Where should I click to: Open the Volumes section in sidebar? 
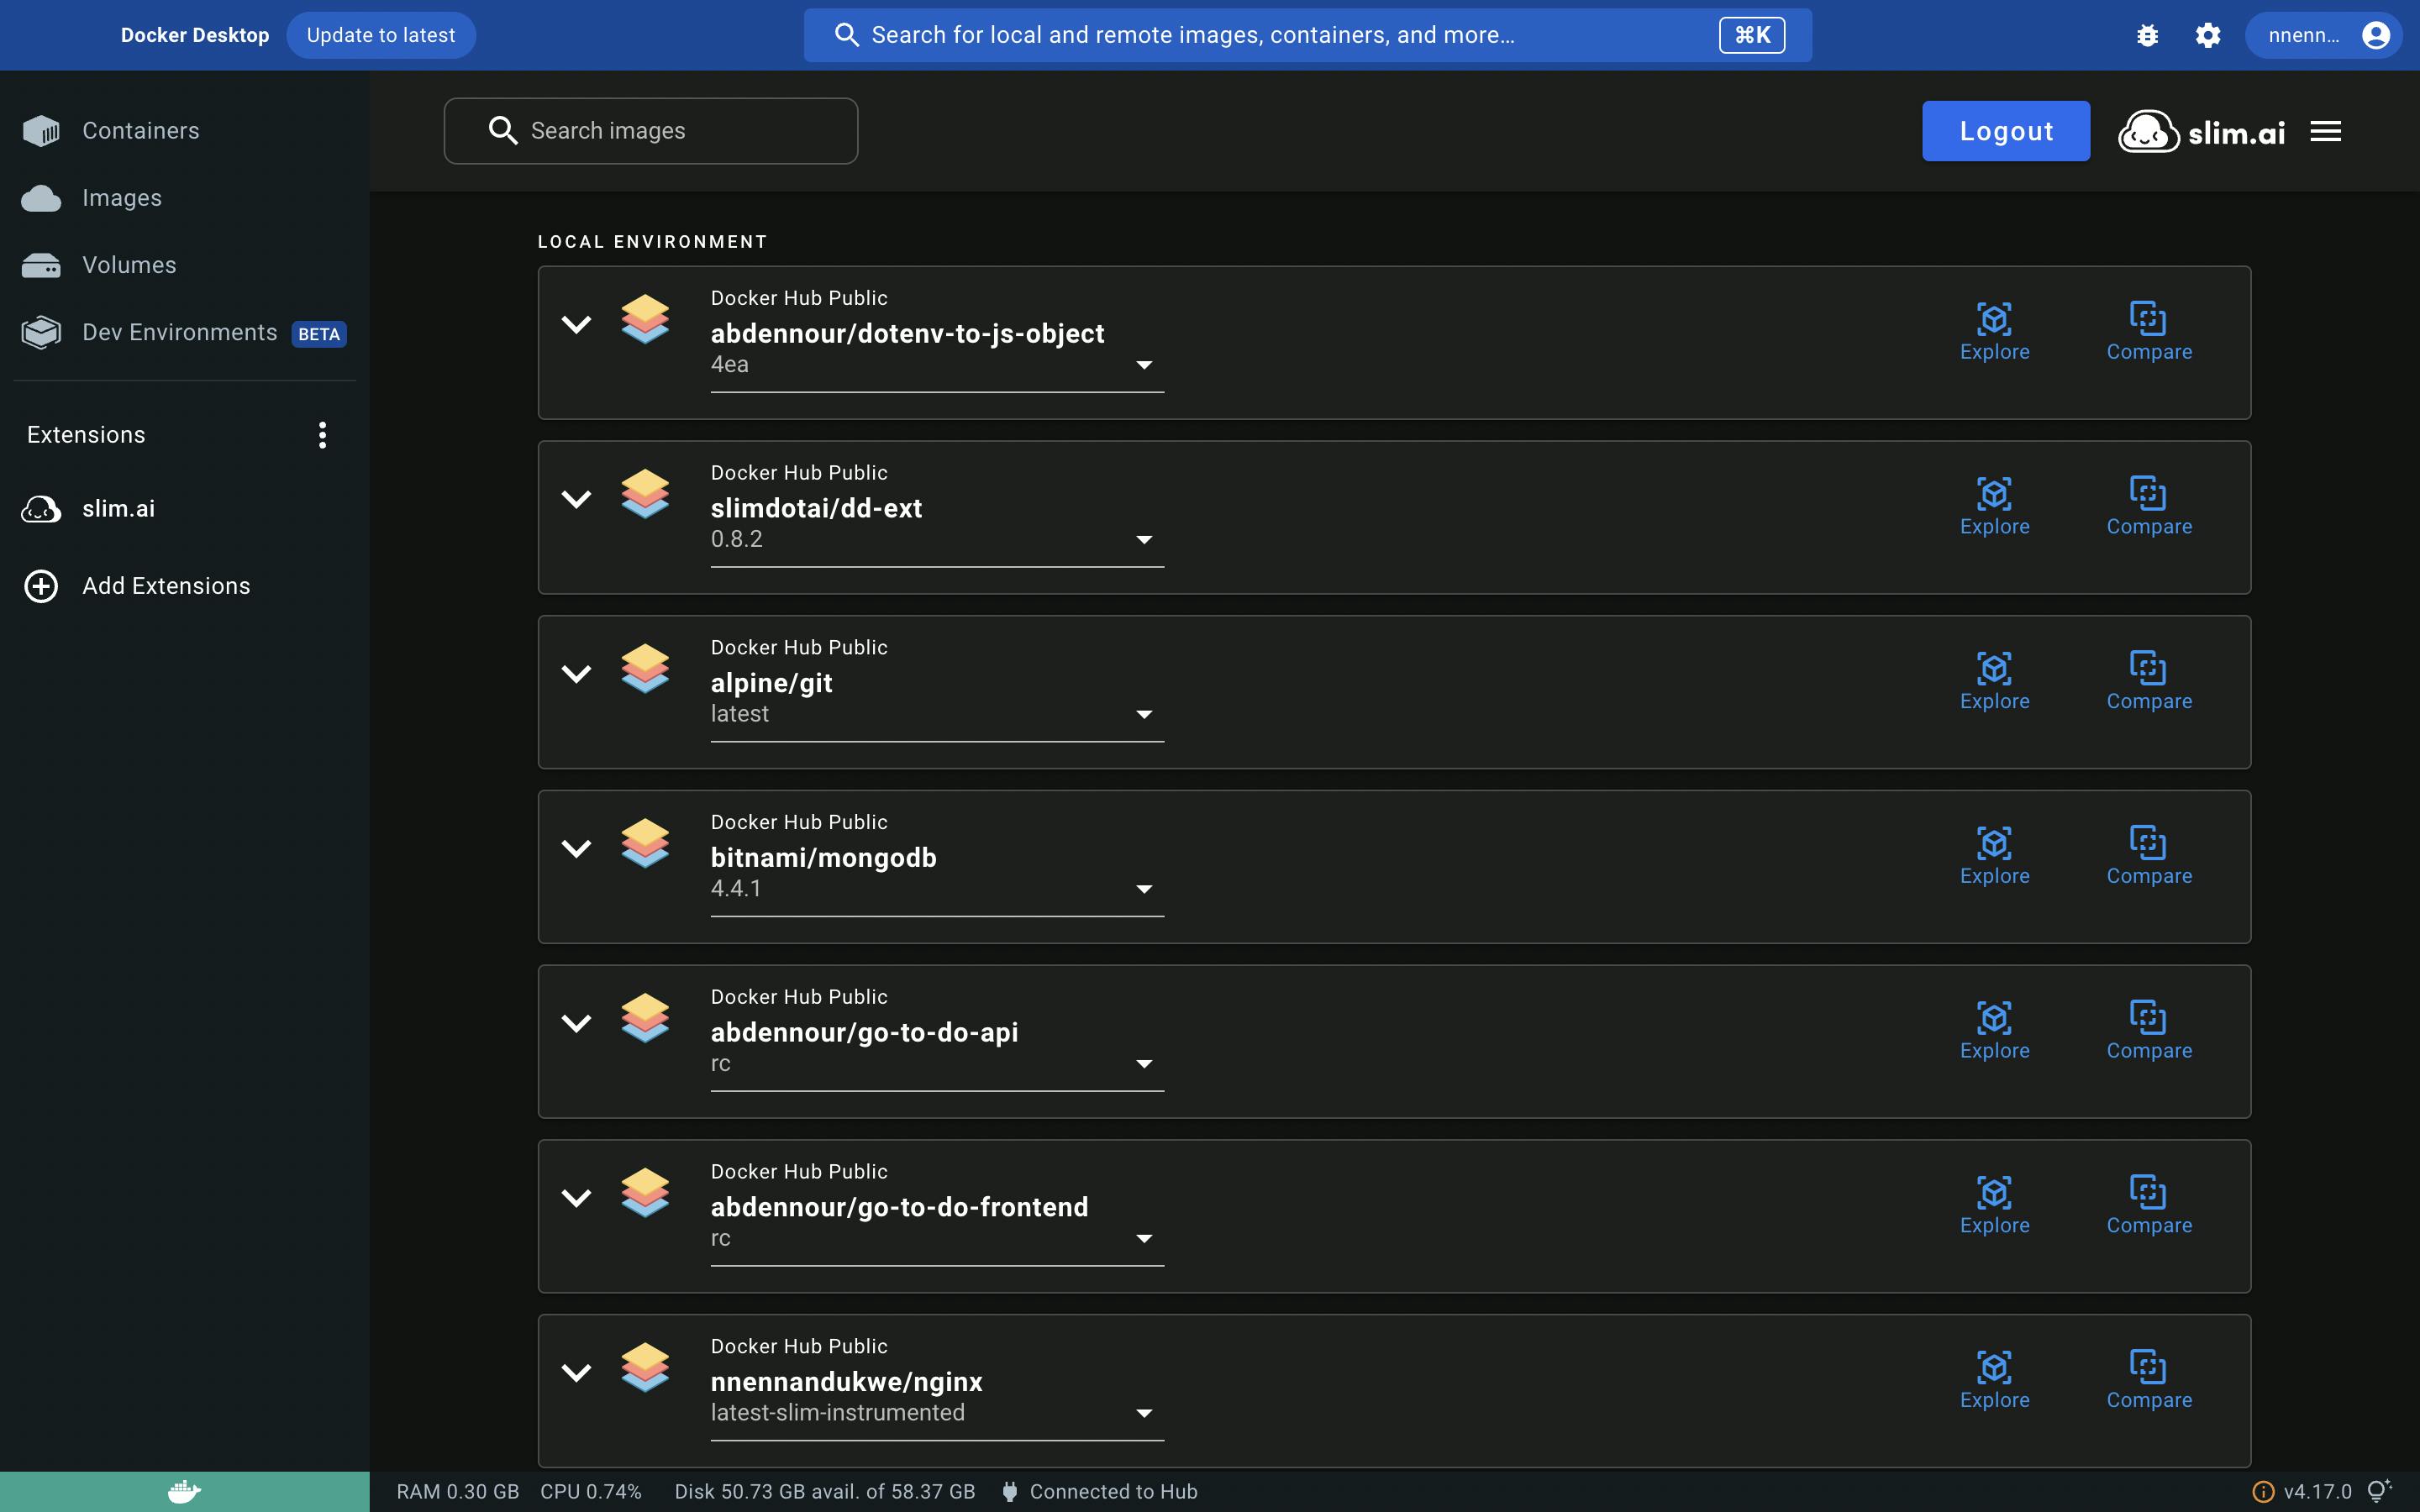(184, 265)
